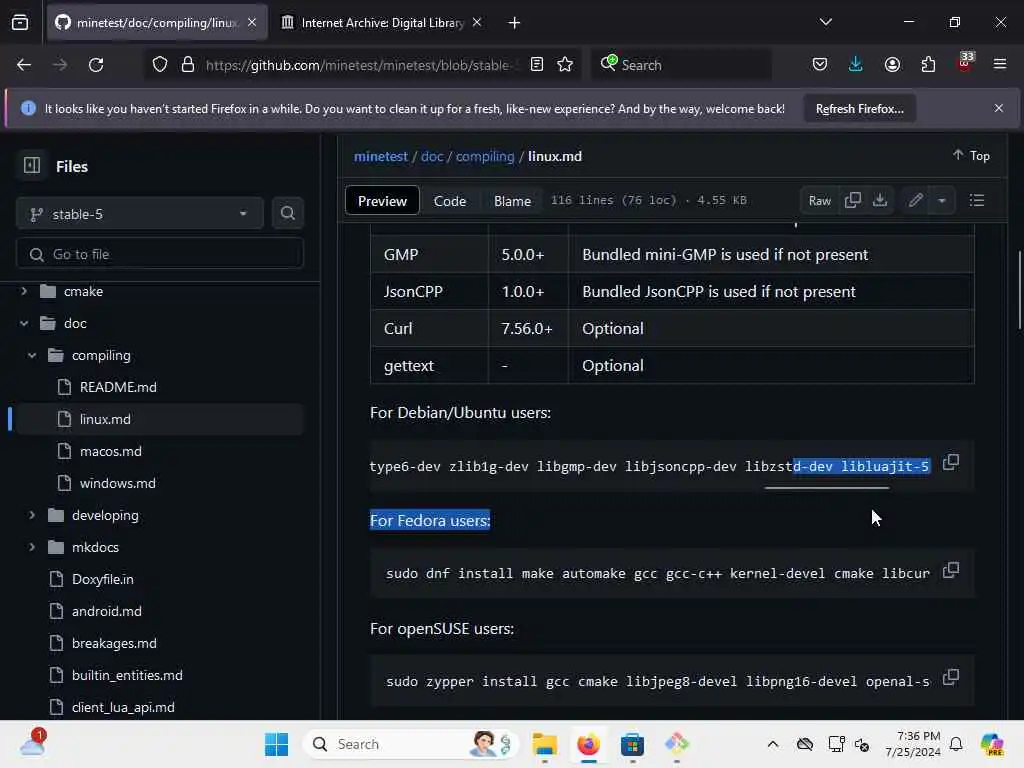Open the document outline list icon

click(976, 200)
